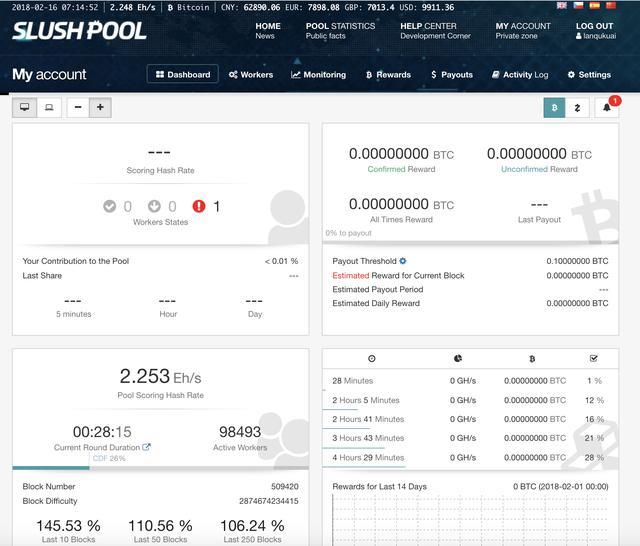Click the clock column header icon
Screen dimensions: 640x546
372,358
